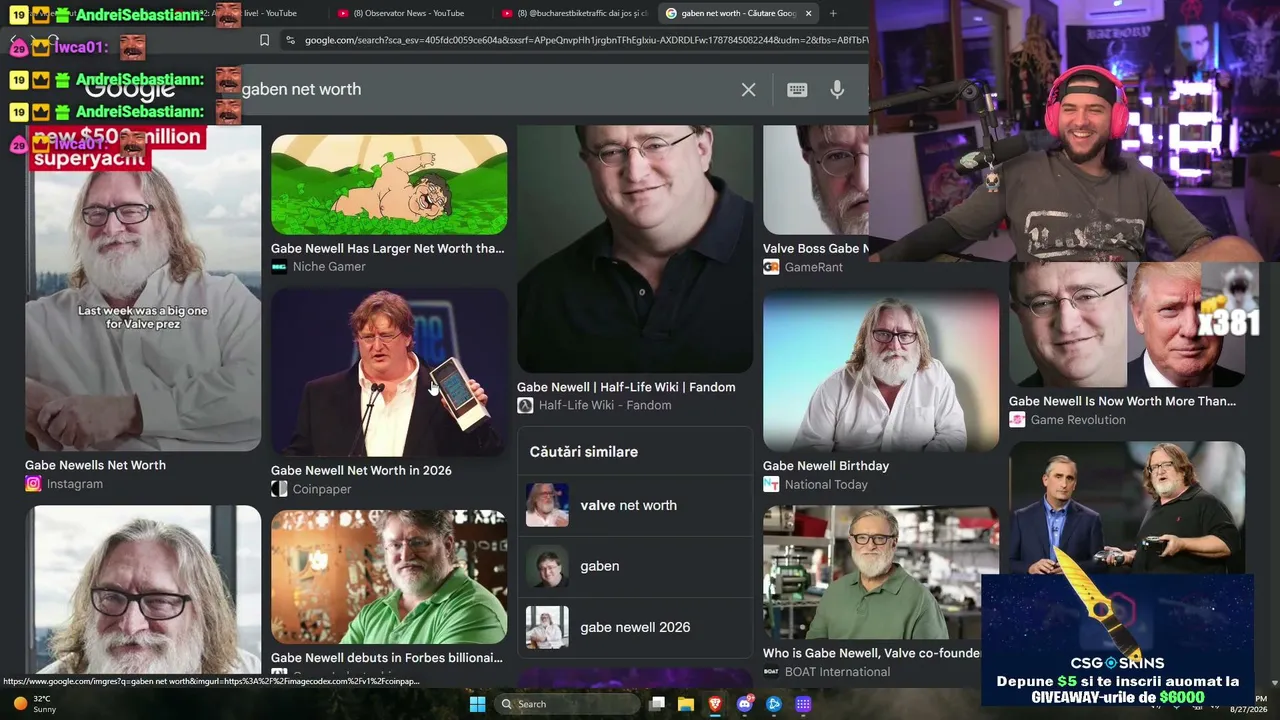Screen dimensions: 1280x720
Task: Click the 'gabe newell 2026' suggestion thumbnail
Action: [547, 627]
